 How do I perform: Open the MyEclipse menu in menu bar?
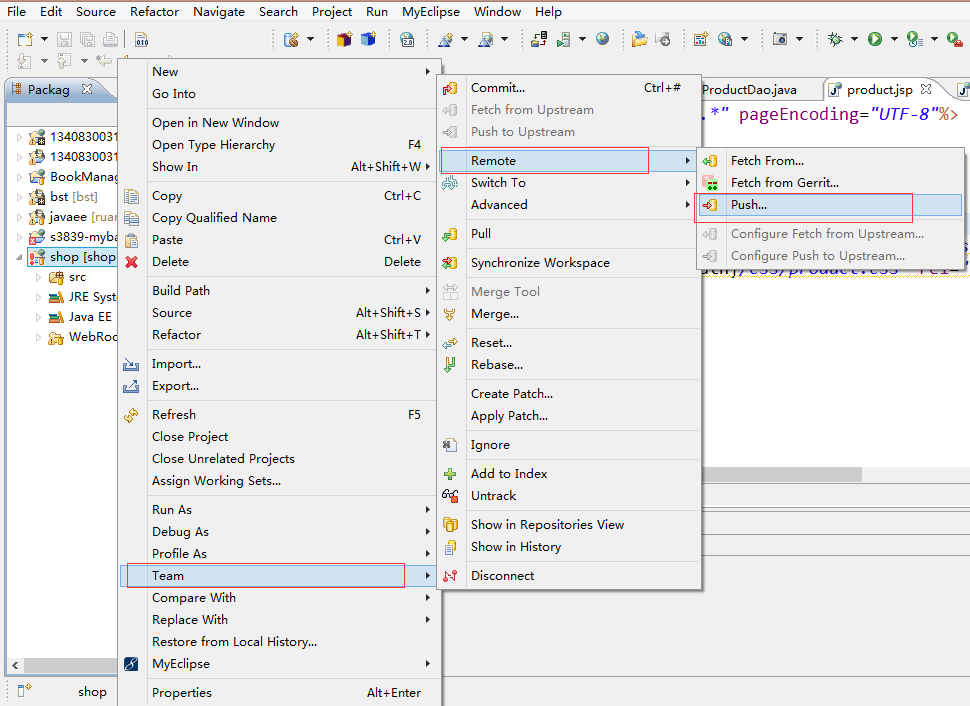point(431,12)
